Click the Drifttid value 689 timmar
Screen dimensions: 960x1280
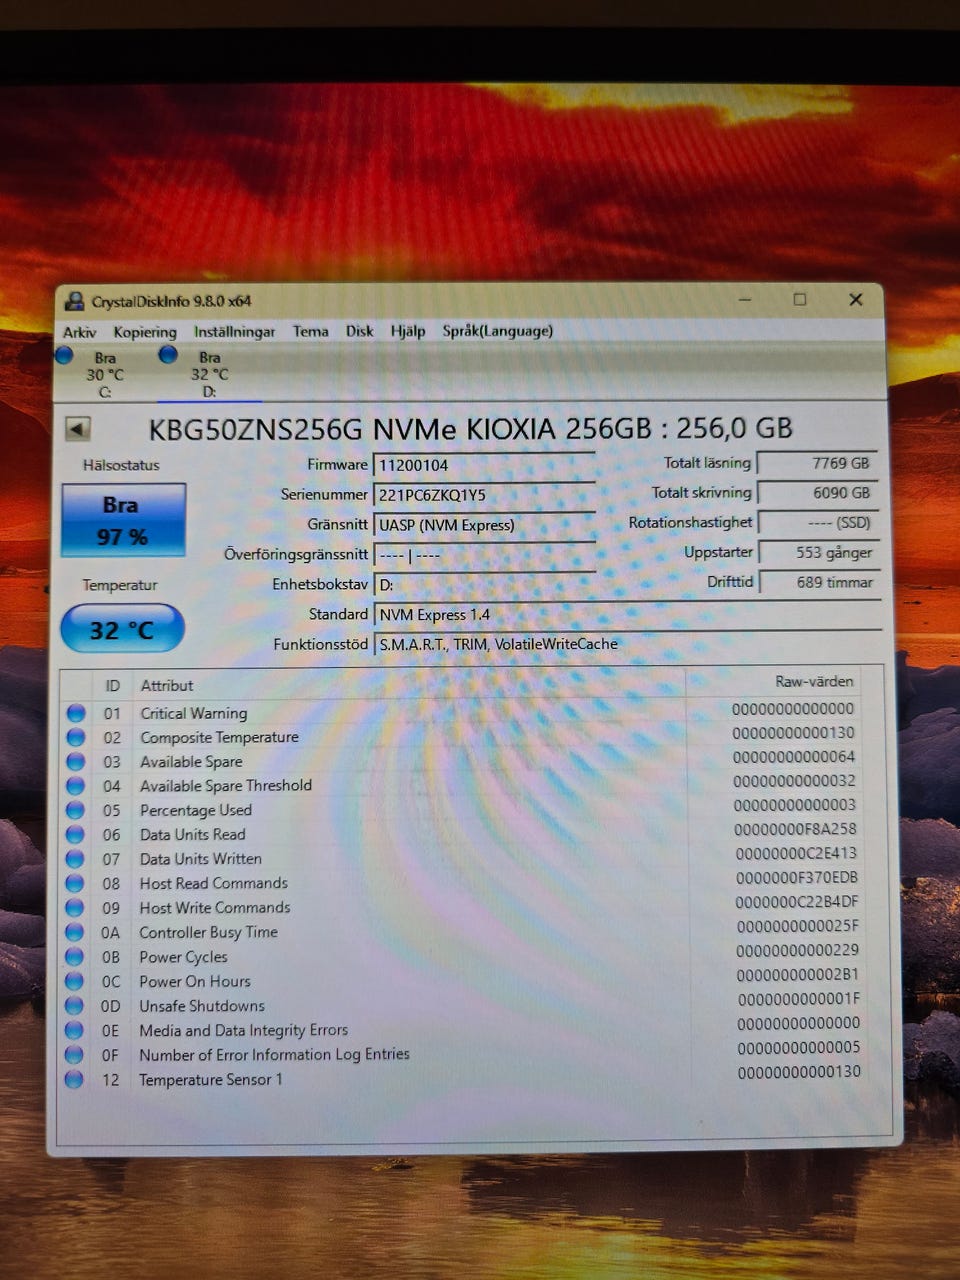click(819, 582)
